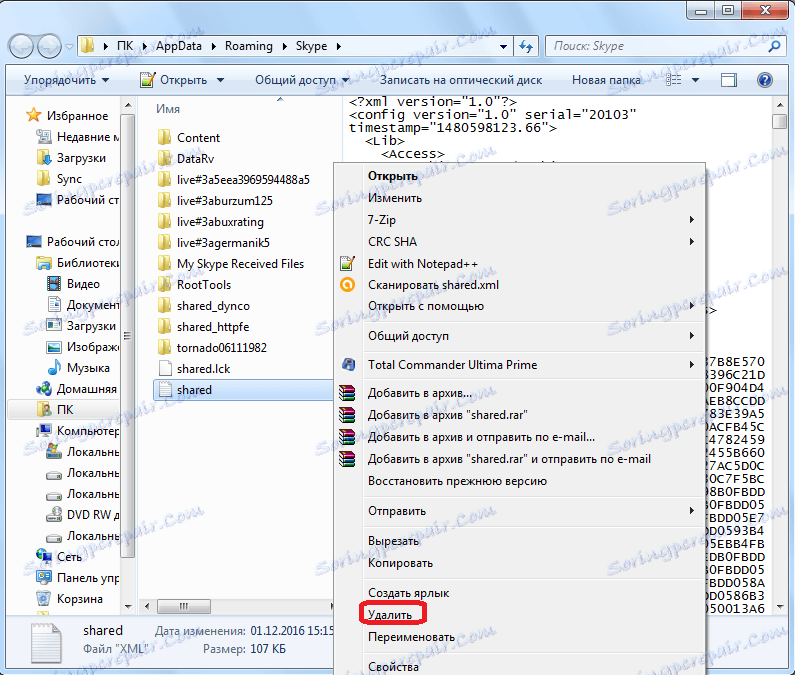Expand the Открыть toolbar dropdown arrow

pyautogui.click(x=220, y=80)
